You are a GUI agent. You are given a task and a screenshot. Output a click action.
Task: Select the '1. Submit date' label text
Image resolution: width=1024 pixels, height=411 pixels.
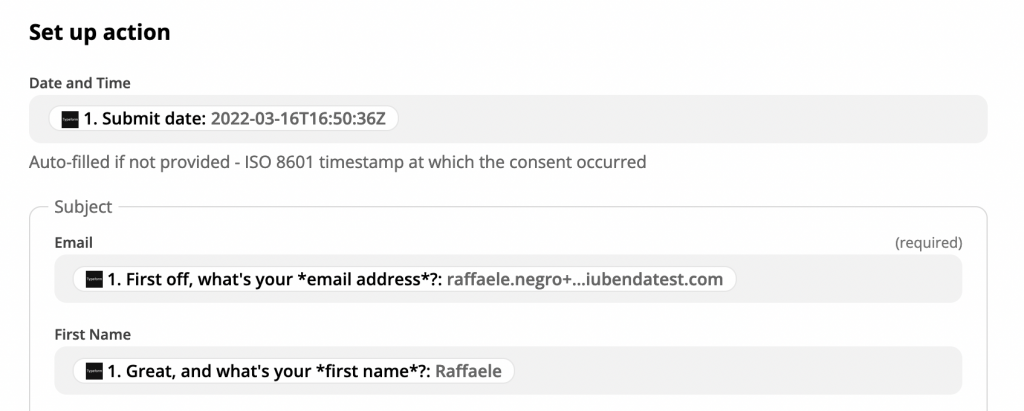pyautogui.click(x=145, y=118)
